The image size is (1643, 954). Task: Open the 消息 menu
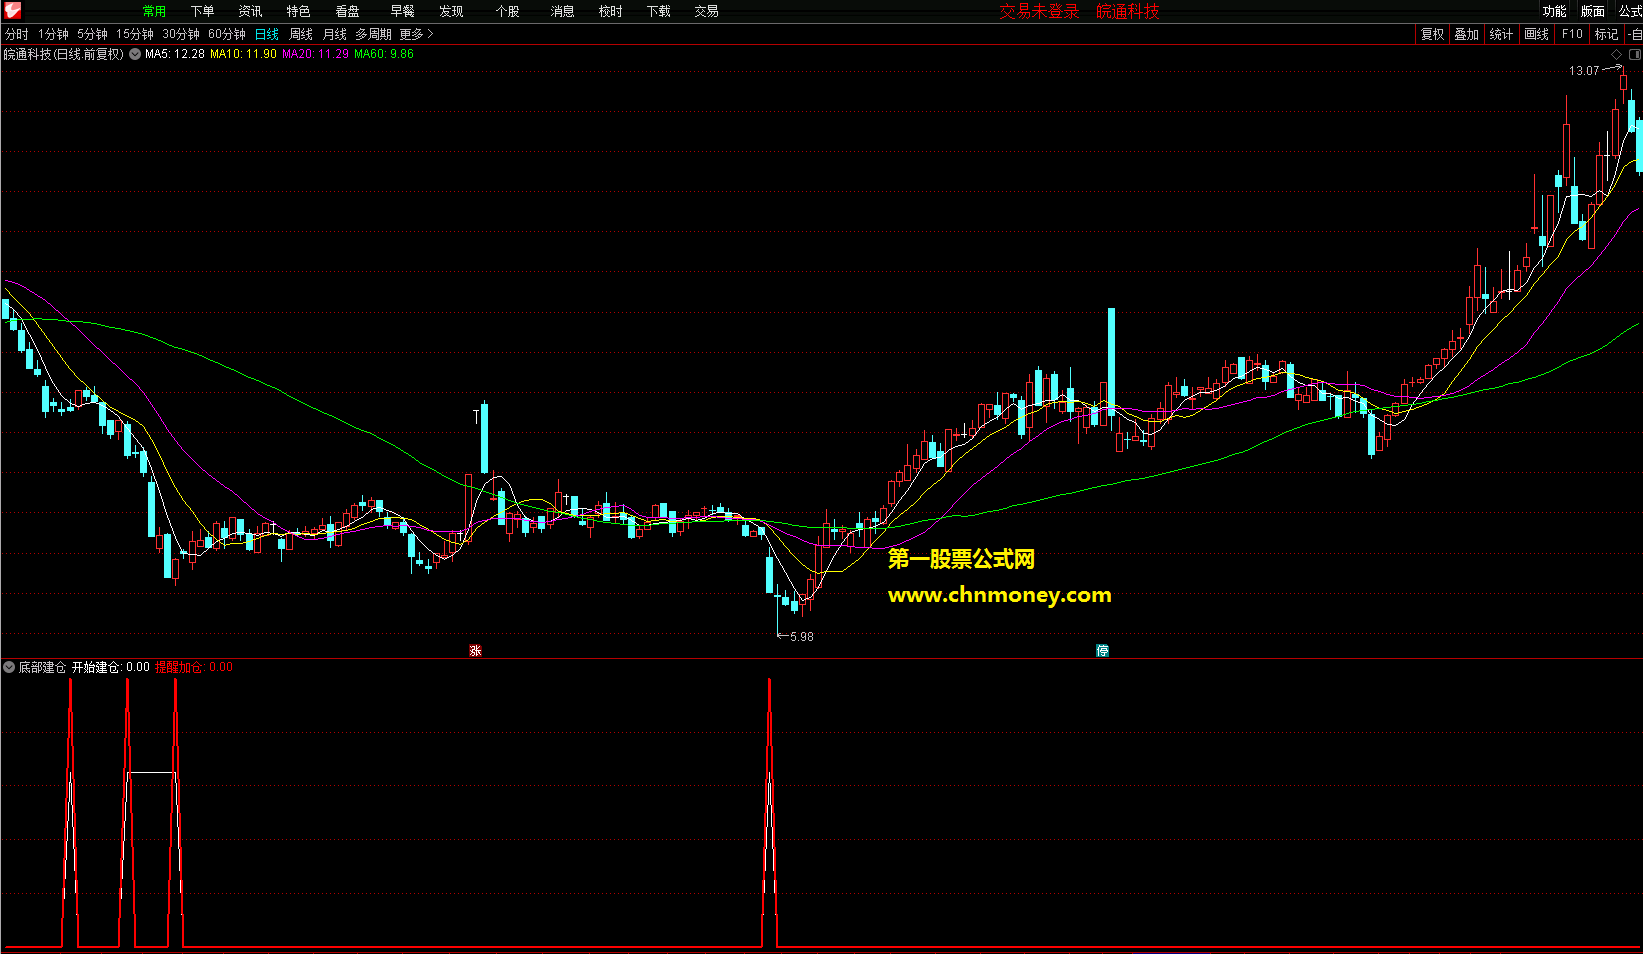click(562, 11)
